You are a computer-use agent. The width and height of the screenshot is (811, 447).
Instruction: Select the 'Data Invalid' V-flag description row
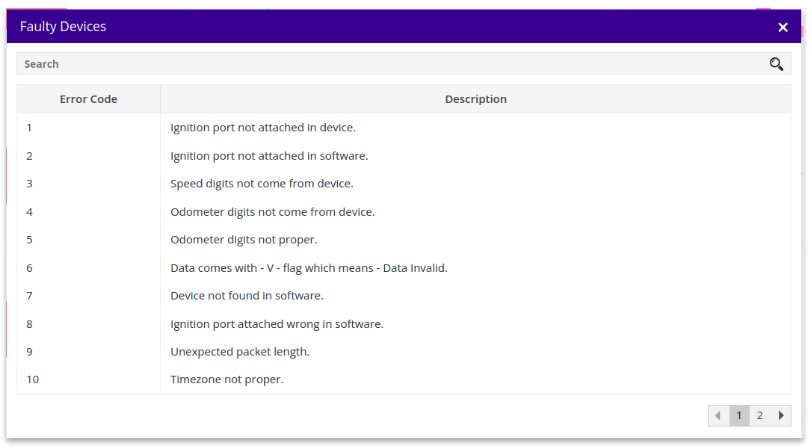click(x=308, y=268)
